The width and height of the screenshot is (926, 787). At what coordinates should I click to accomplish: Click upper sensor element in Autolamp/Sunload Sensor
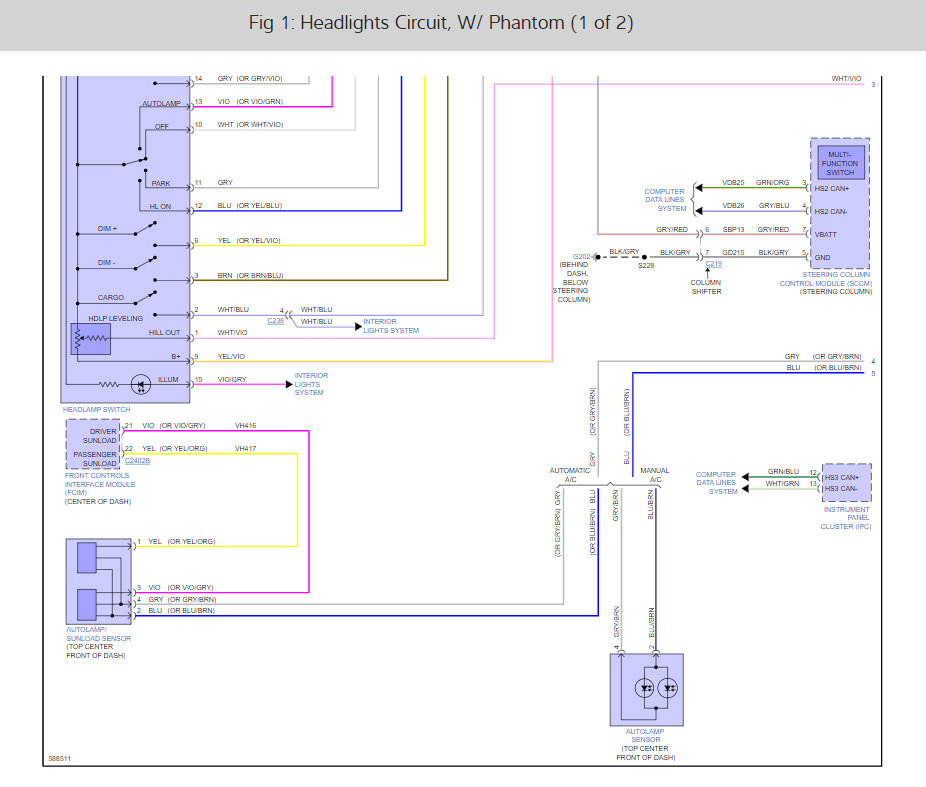point(87,557)
